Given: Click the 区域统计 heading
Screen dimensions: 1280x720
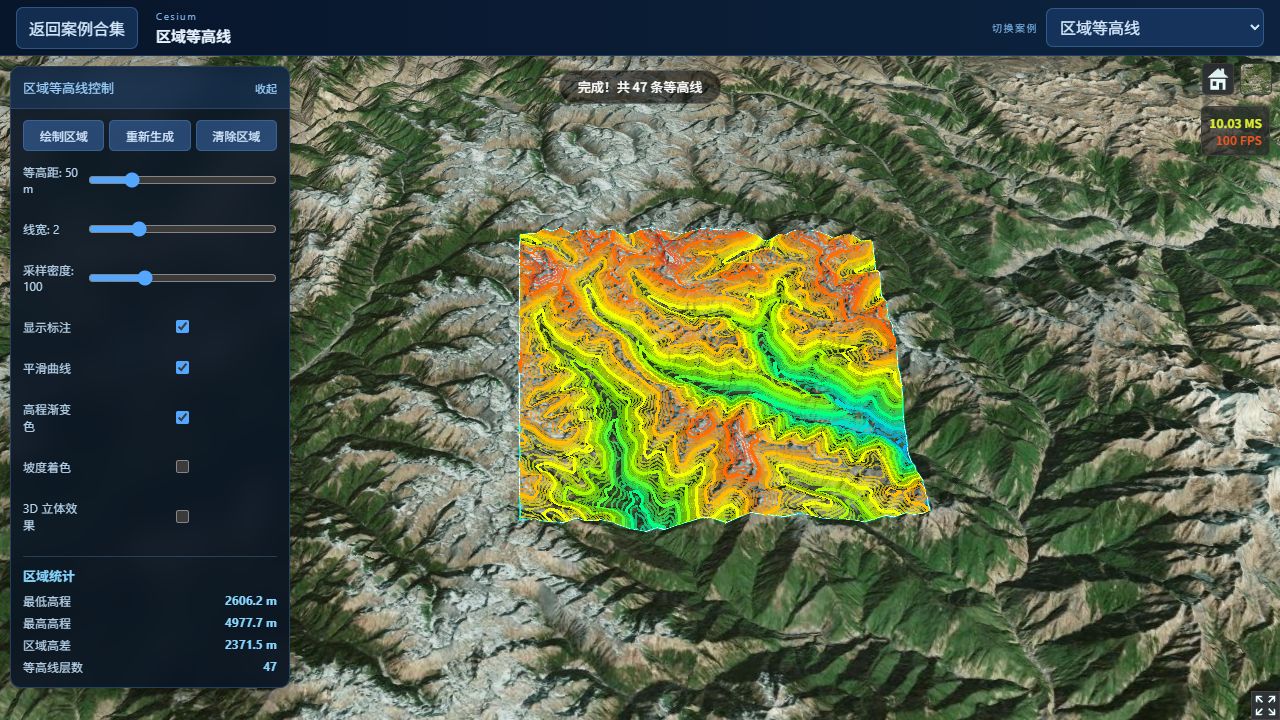Looking at the screenshot, I should pos(49,576).
